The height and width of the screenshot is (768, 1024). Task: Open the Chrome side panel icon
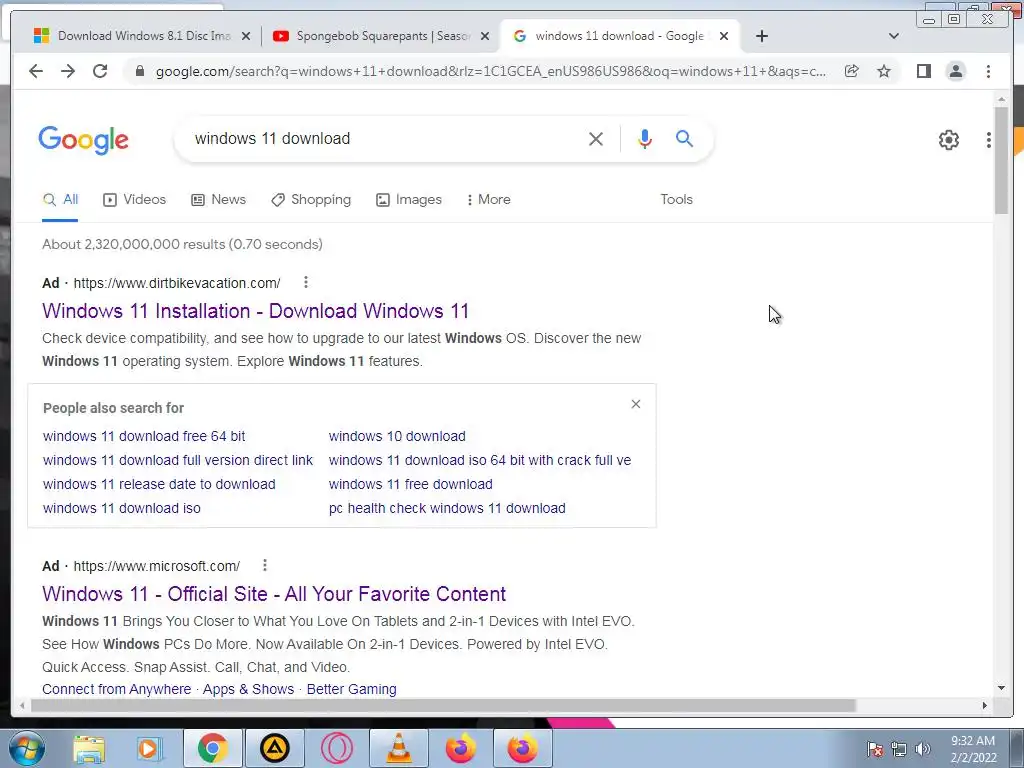(923, 71)
